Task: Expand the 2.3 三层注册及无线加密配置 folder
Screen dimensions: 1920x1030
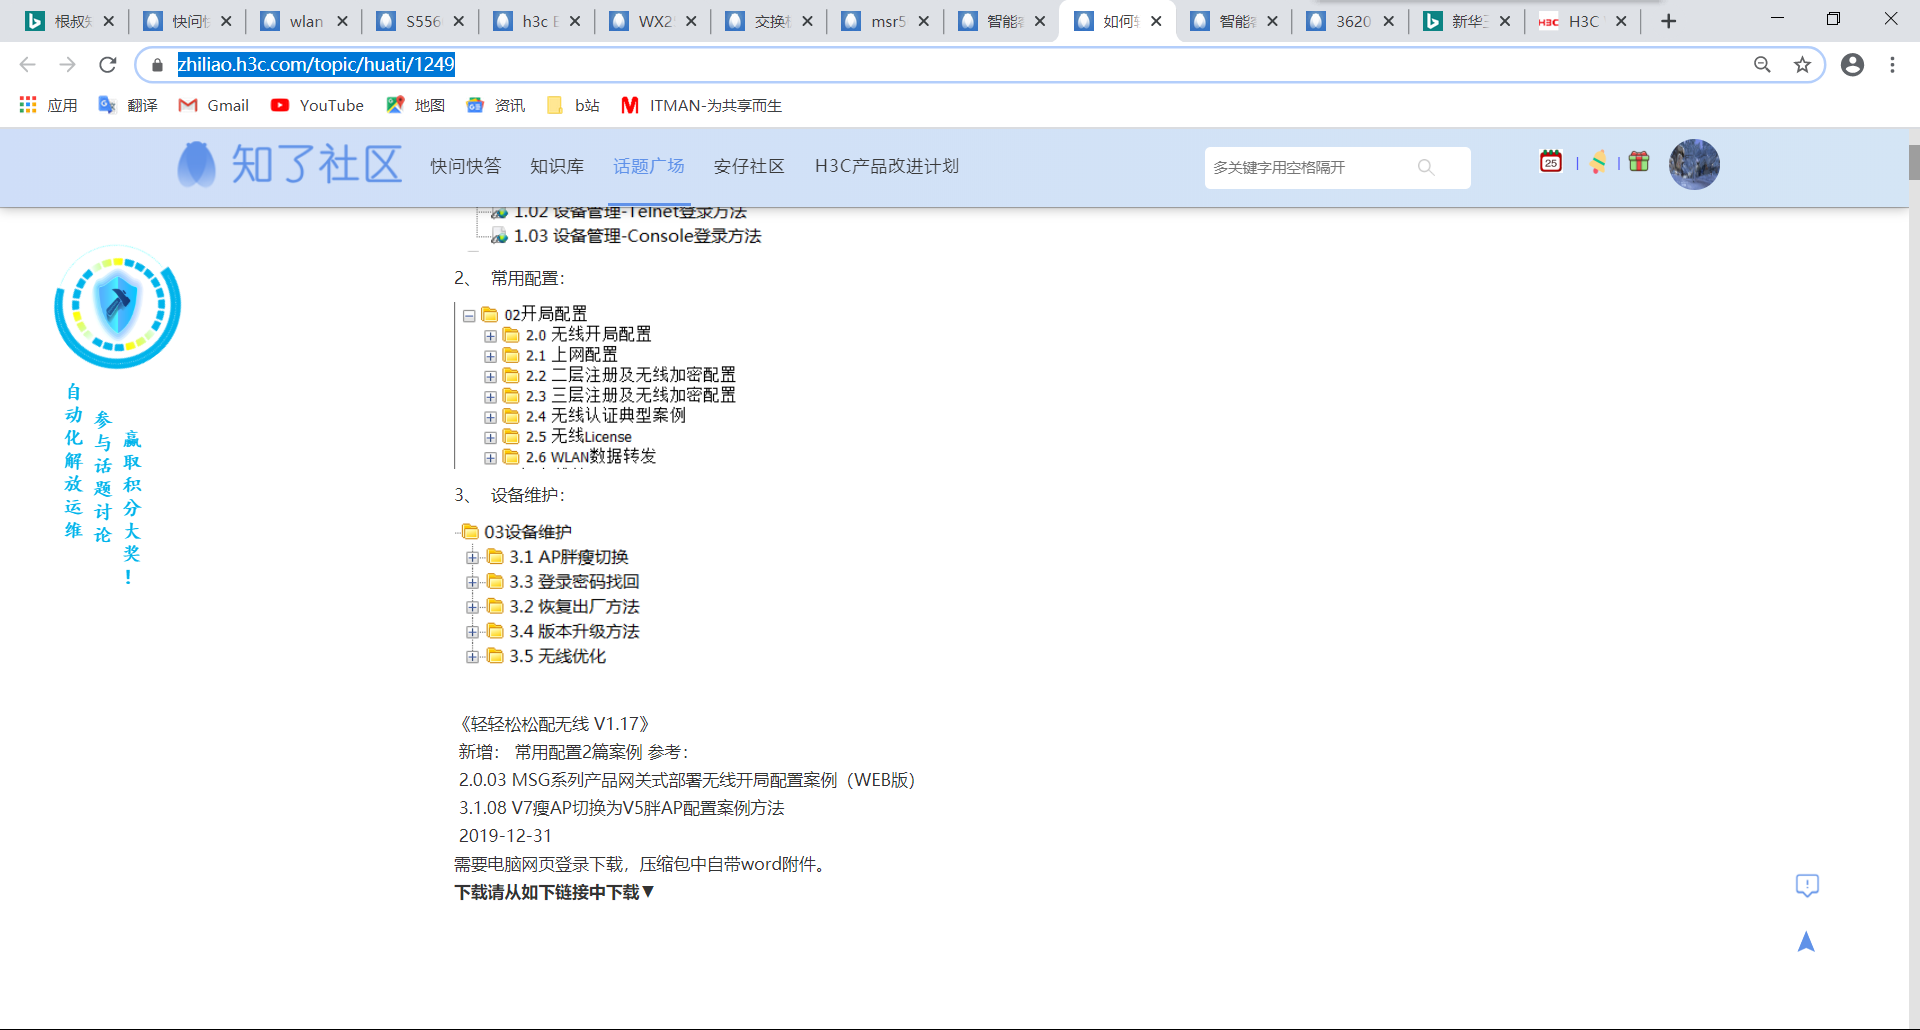Action: (490, 397)
